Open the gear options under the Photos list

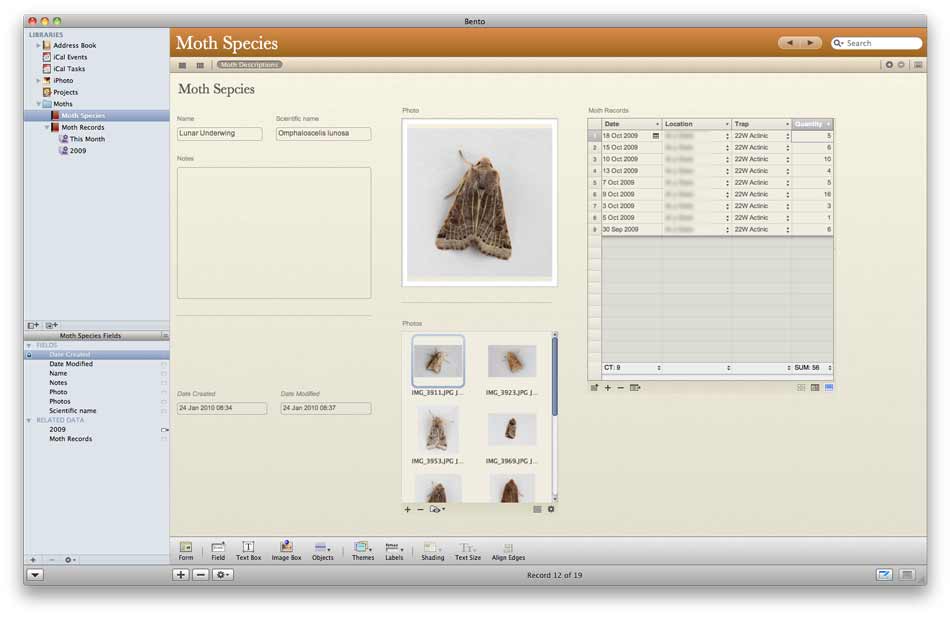click(551, 509)
